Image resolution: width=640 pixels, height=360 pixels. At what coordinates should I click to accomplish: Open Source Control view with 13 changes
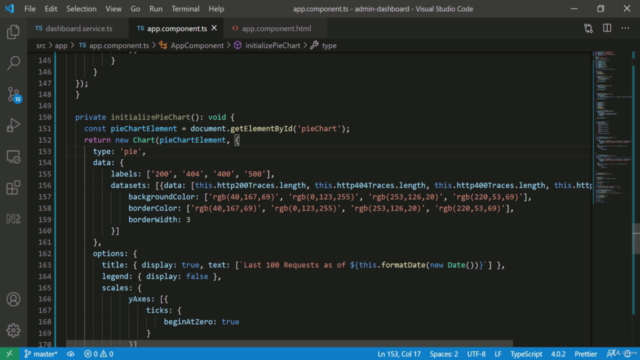pyautogui.click(x=14, y=94)
